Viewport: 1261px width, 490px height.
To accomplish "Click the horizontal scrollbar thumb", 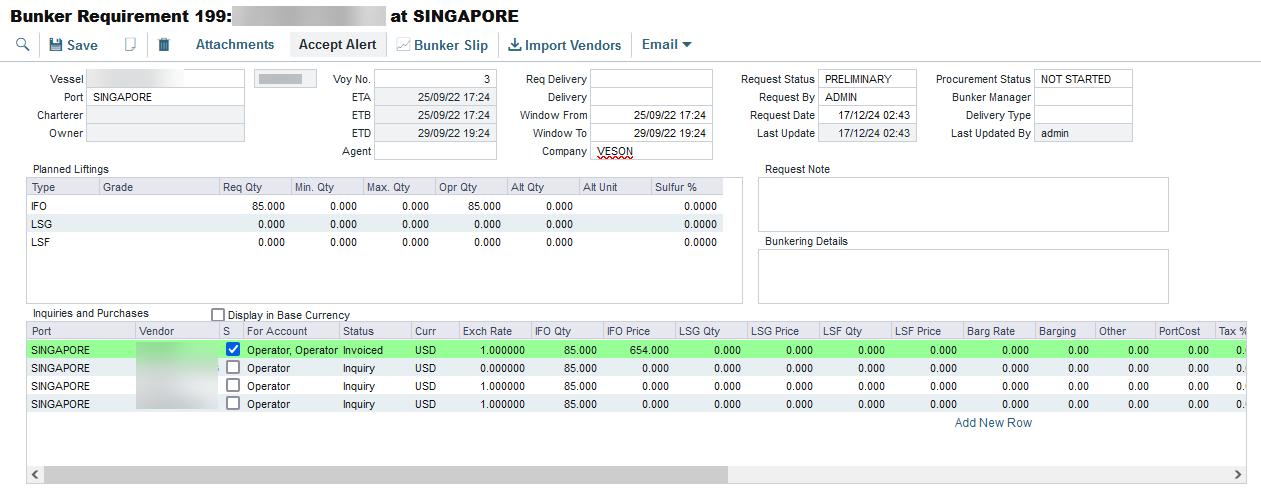I will (385, 474).
